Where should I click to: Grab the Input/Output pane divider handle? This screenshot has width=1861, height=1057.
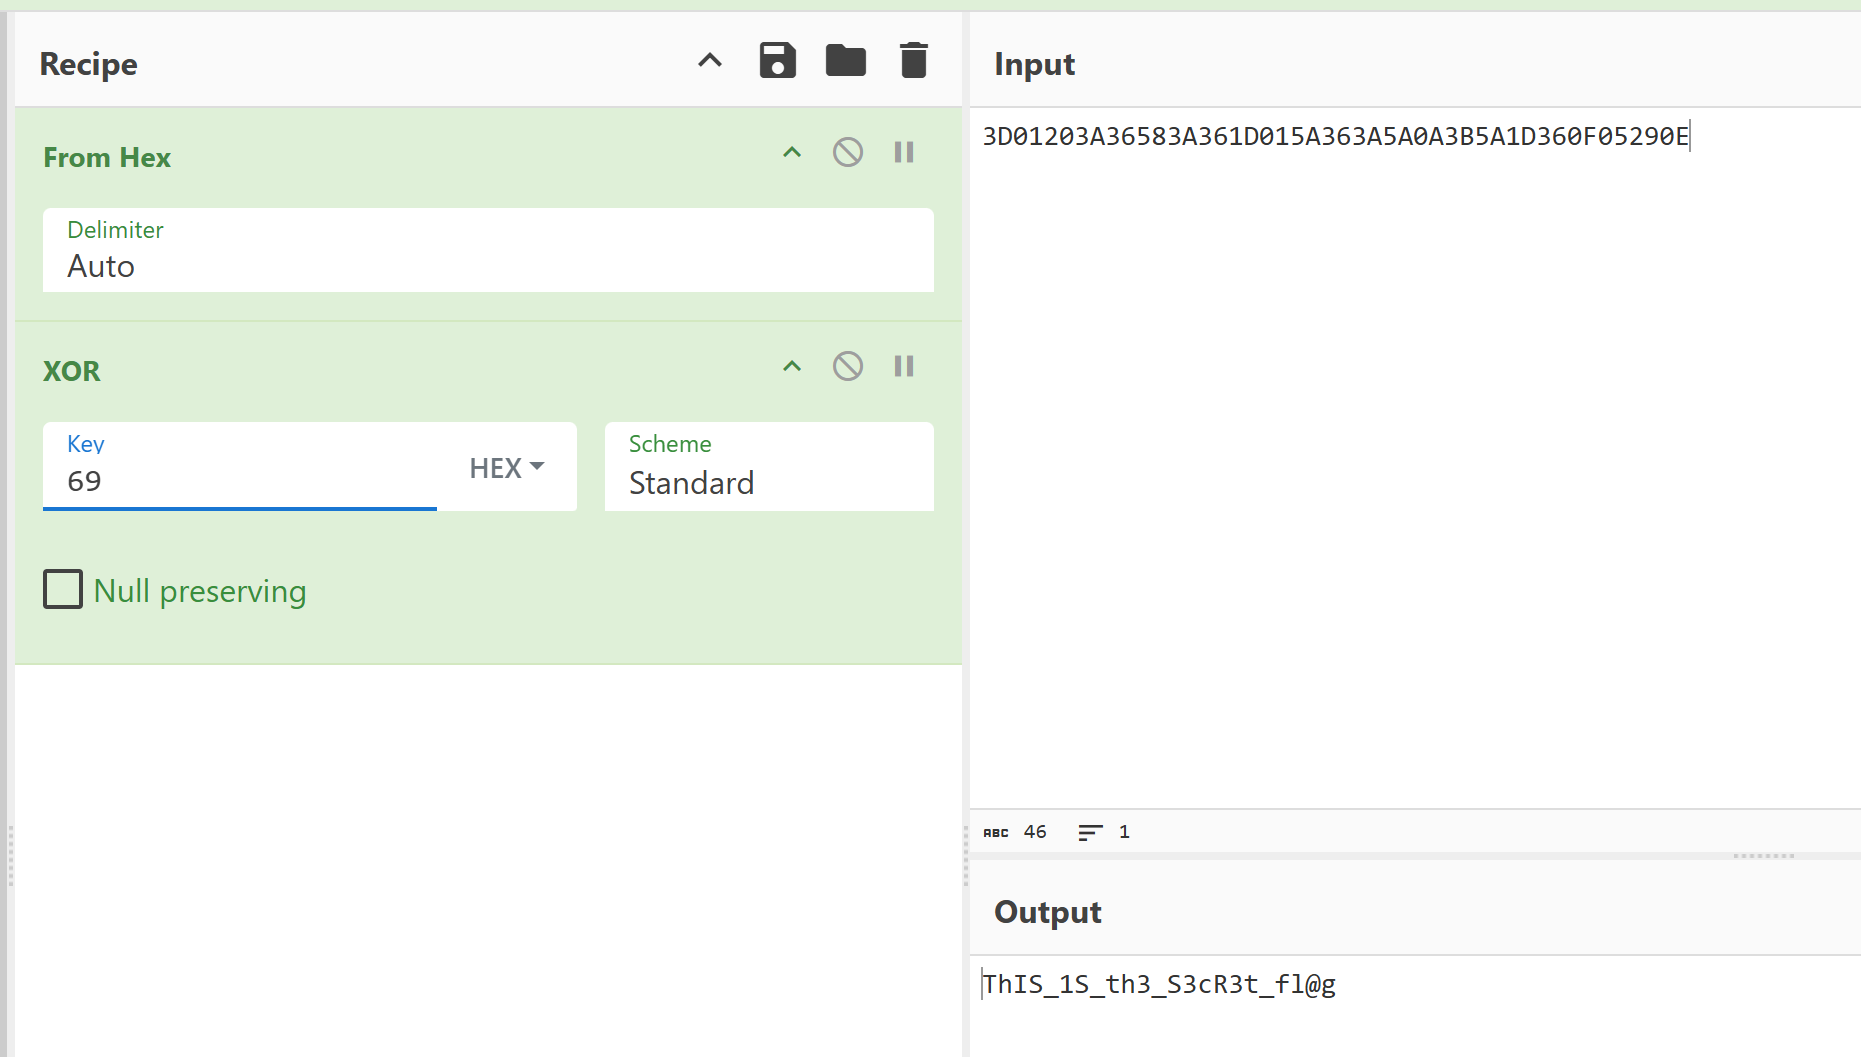click(1764, 856)
